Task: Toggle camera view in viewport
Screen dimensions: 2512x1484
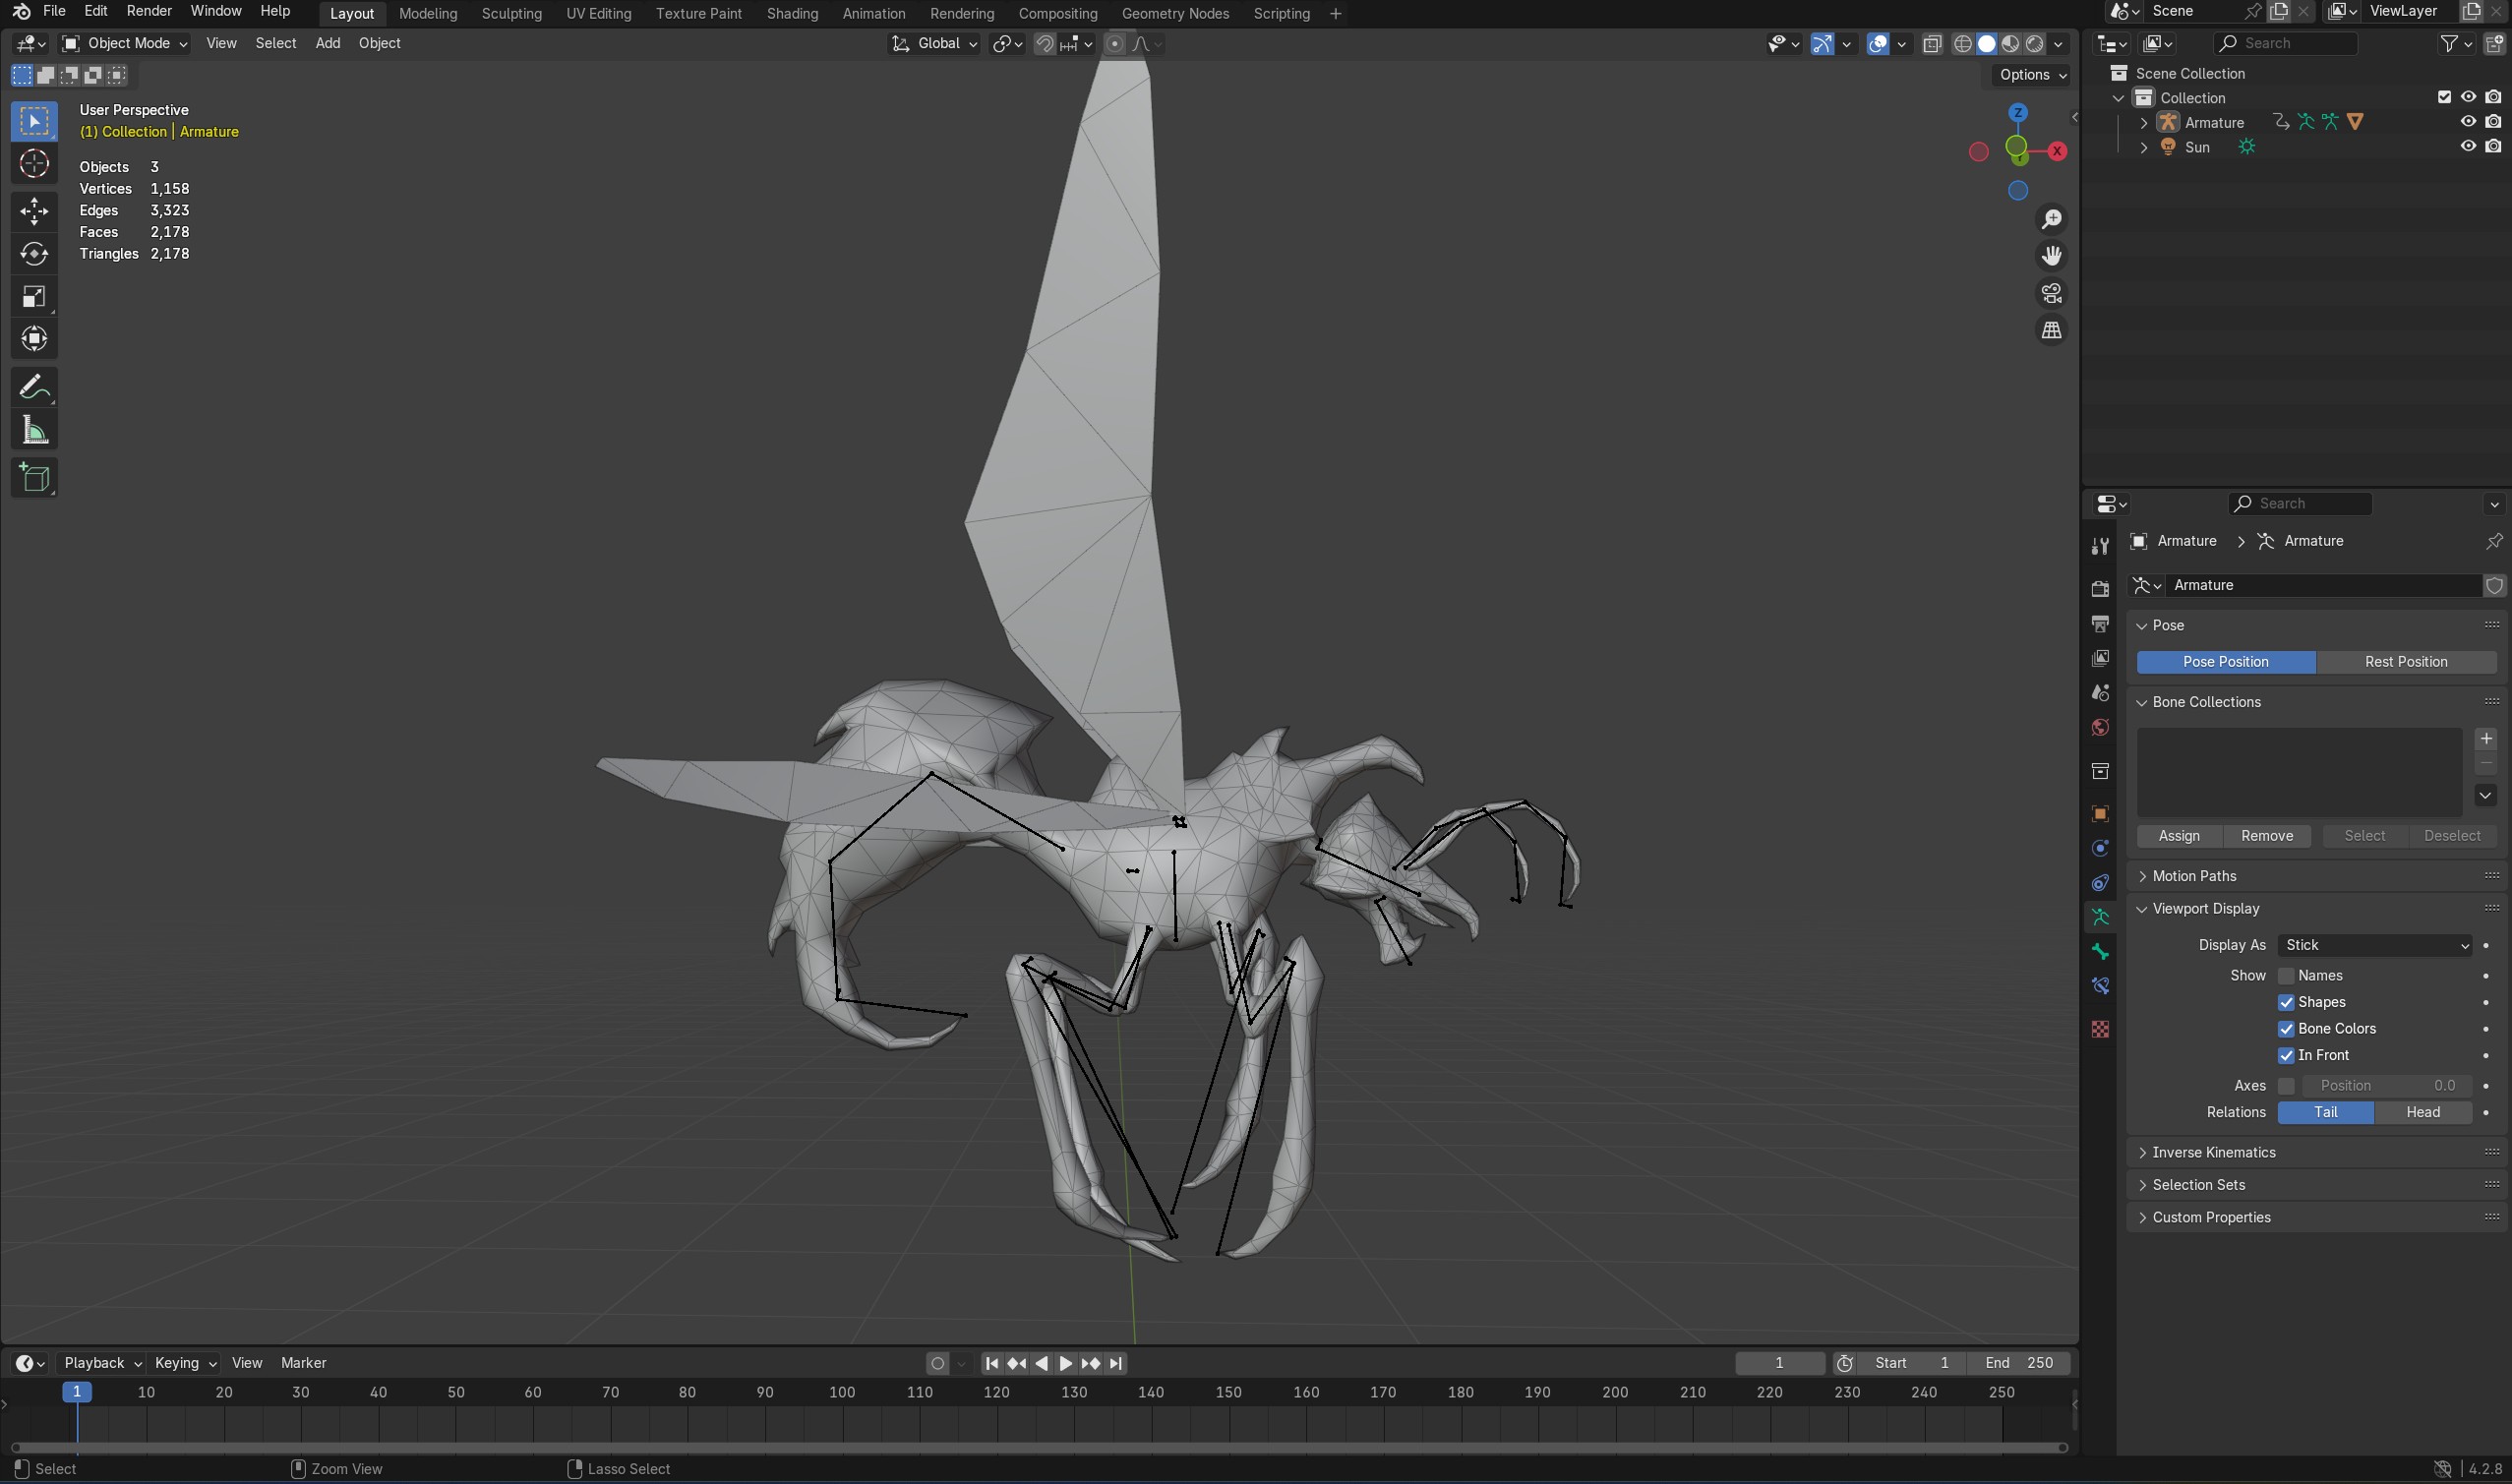Action: [x=2051, y=293]
